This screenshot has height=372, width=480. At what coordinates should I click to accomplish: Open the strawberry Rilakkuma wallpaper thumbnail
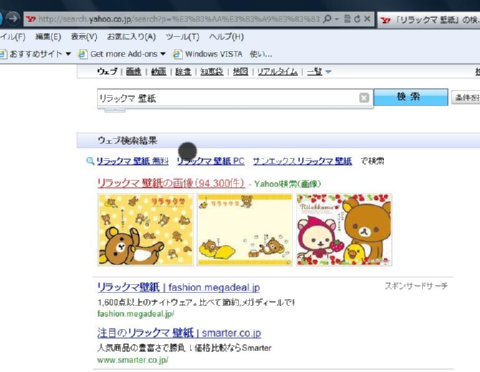(x=344, y=230)
